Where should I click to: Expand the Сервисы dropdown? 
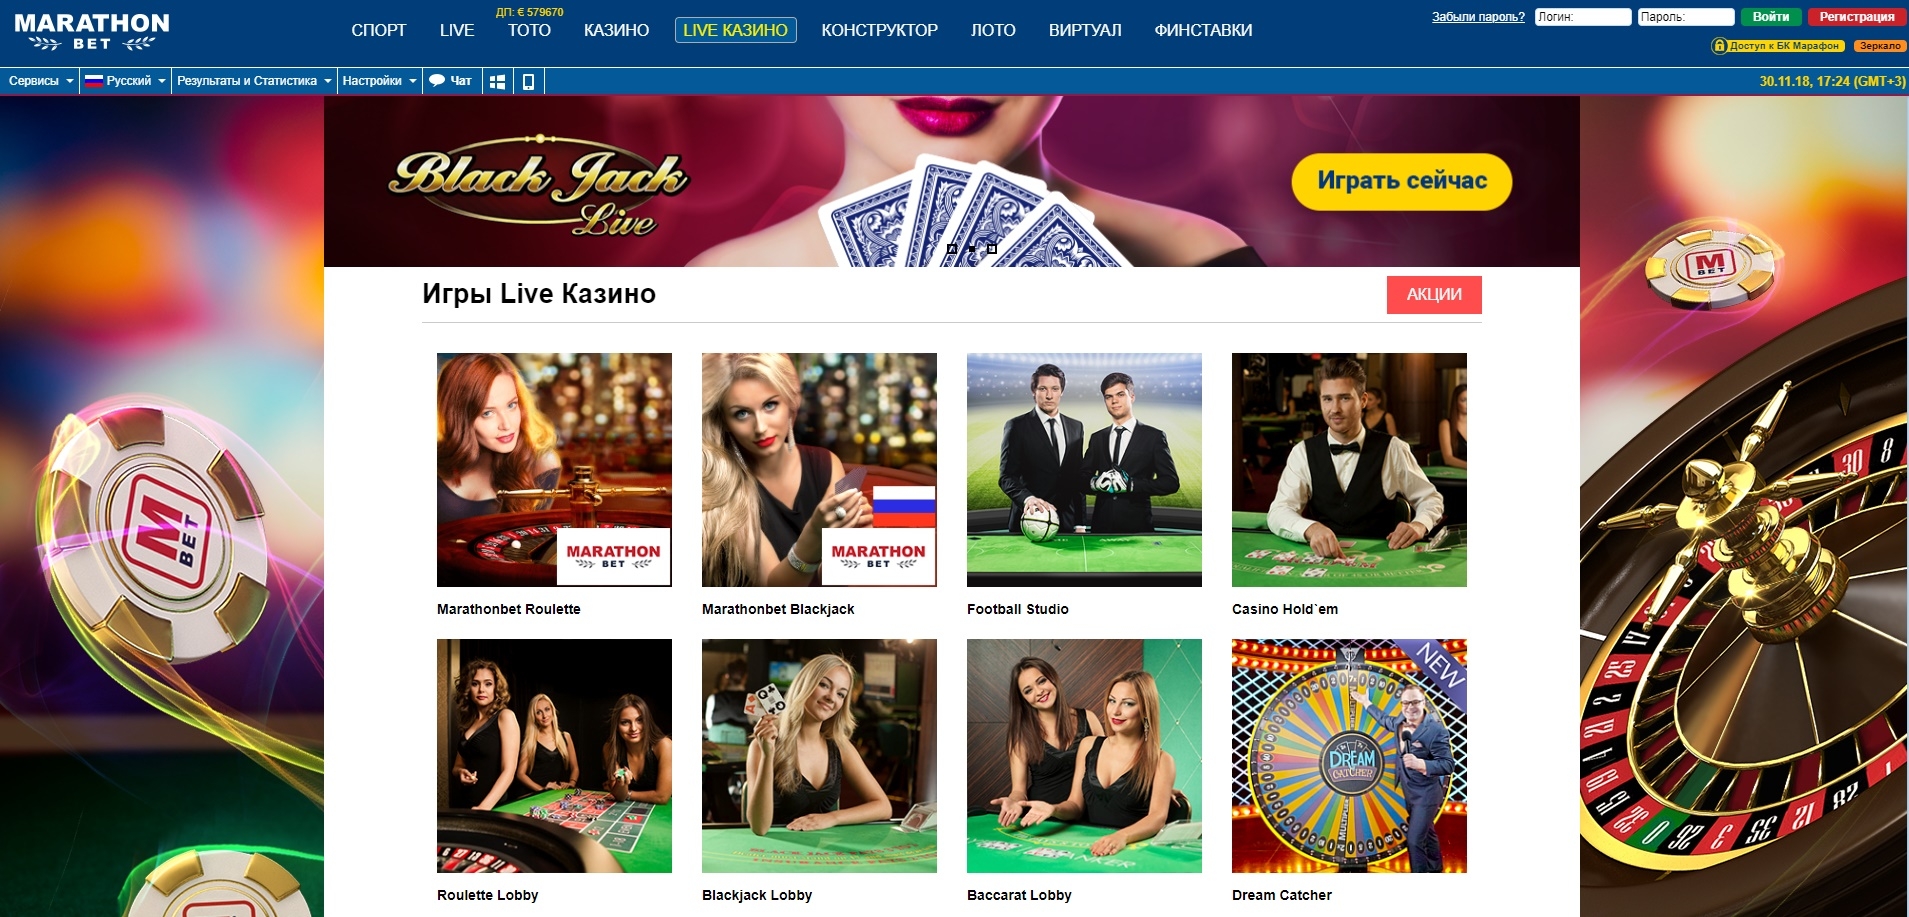click(40, 81)
